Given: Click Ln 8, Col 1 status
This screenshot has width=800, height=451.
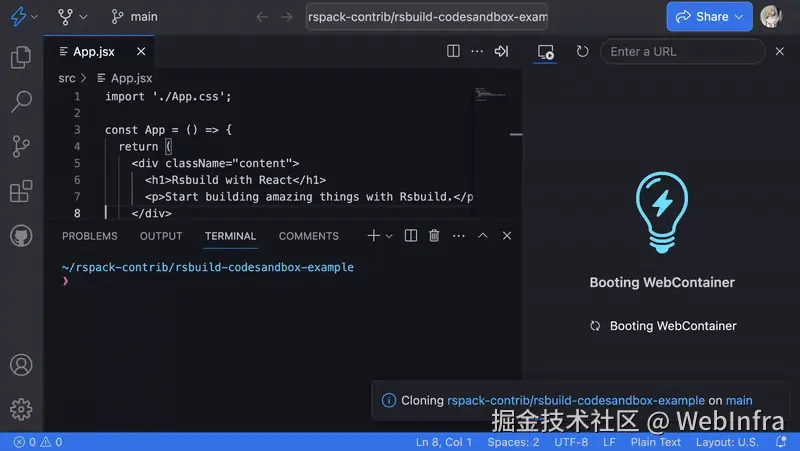Looking at the screenshot, I should pos(443,442).
